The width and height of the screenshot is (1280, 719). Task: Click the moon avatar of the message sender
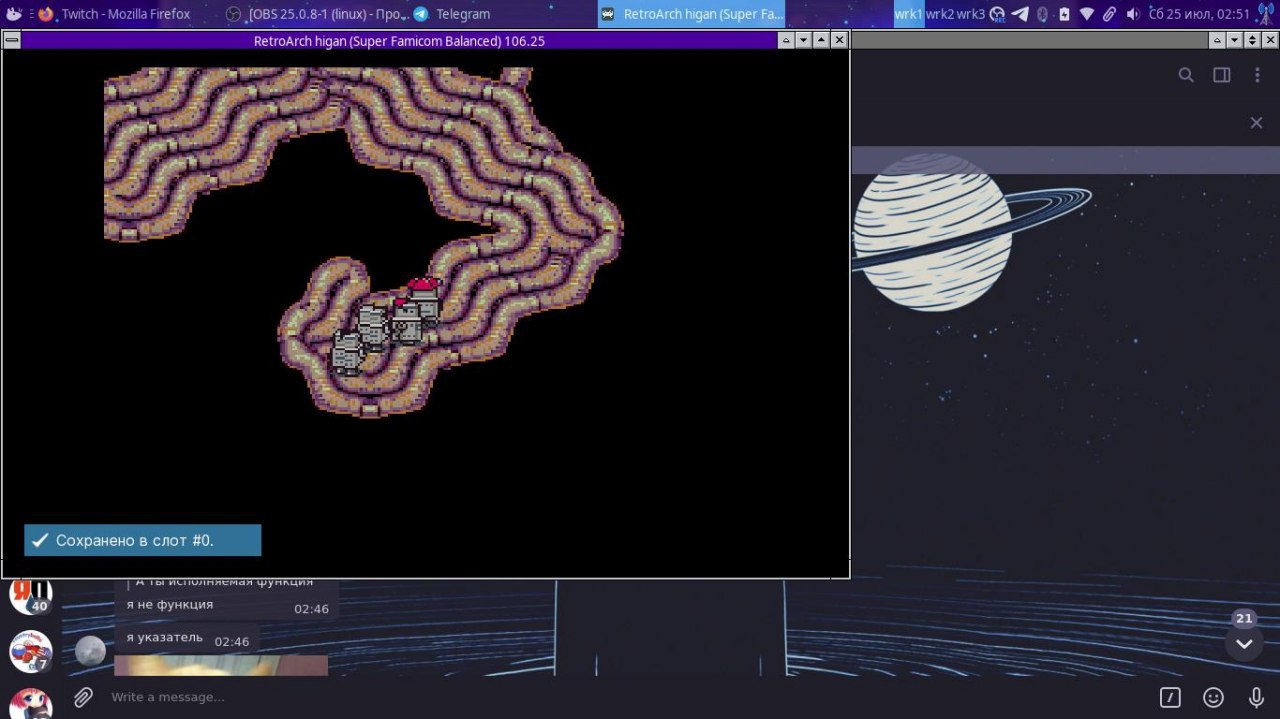click(x=90, y=651)
